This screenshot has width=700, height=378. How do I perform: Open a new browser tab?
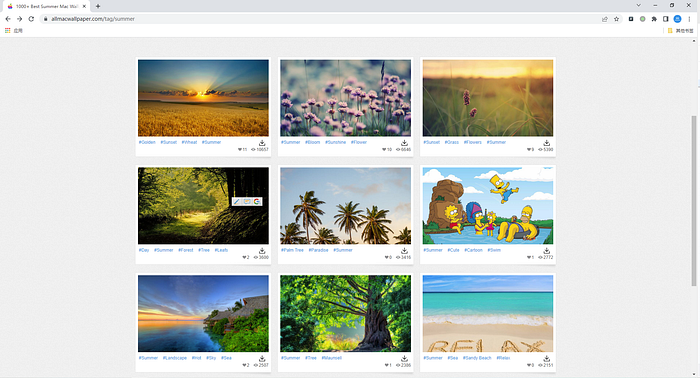click(x=98, y=6)
